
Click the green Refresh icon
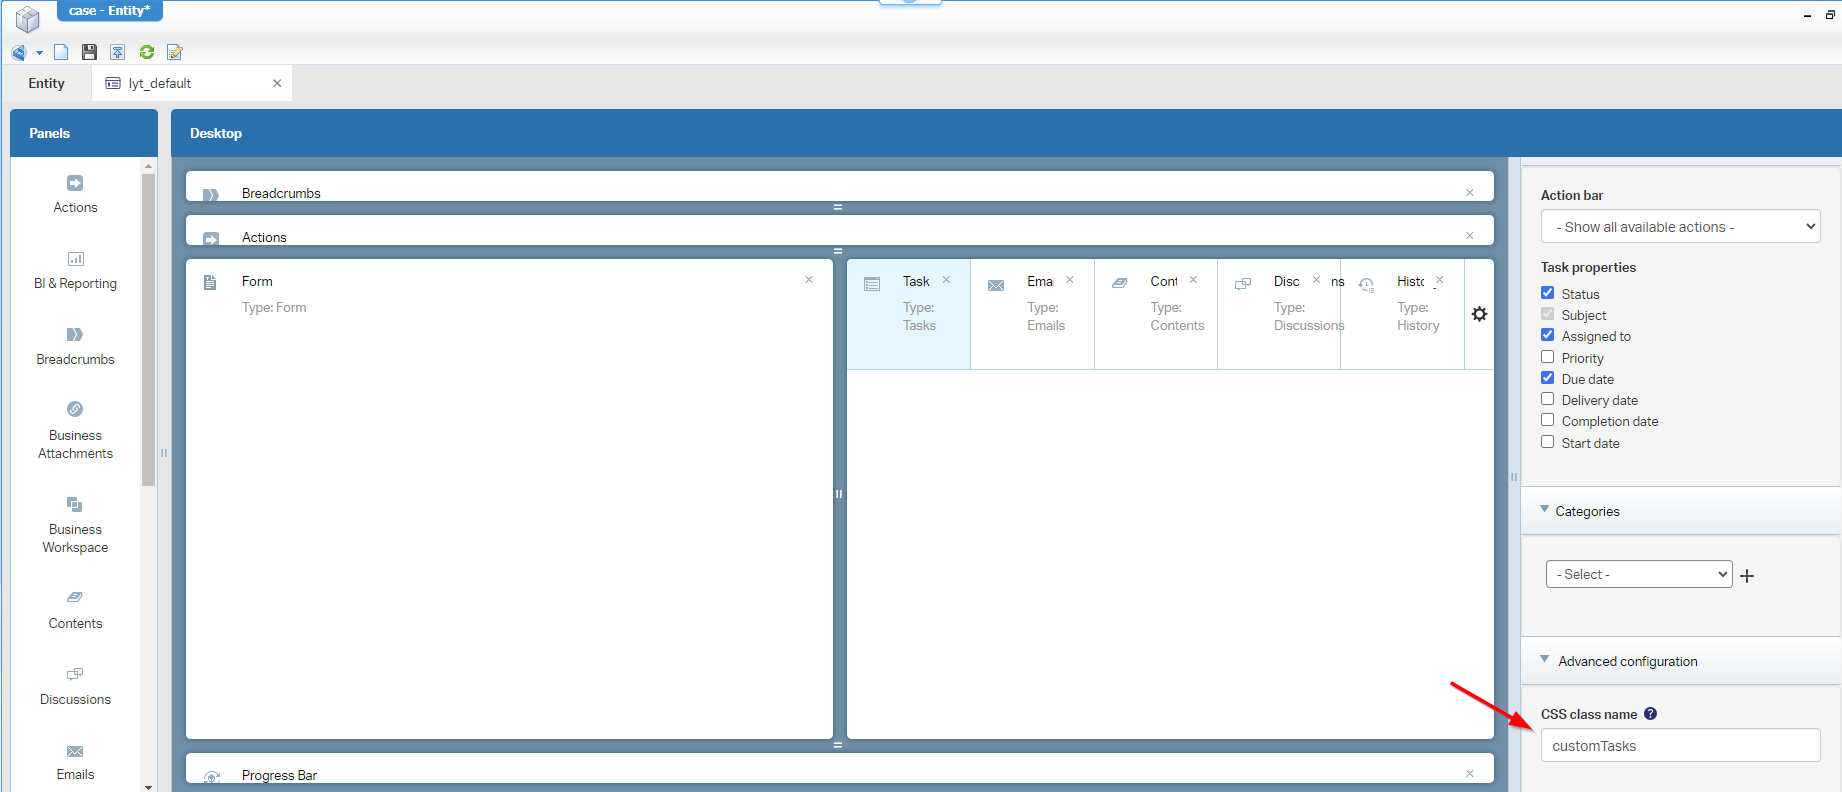(147, 52)
